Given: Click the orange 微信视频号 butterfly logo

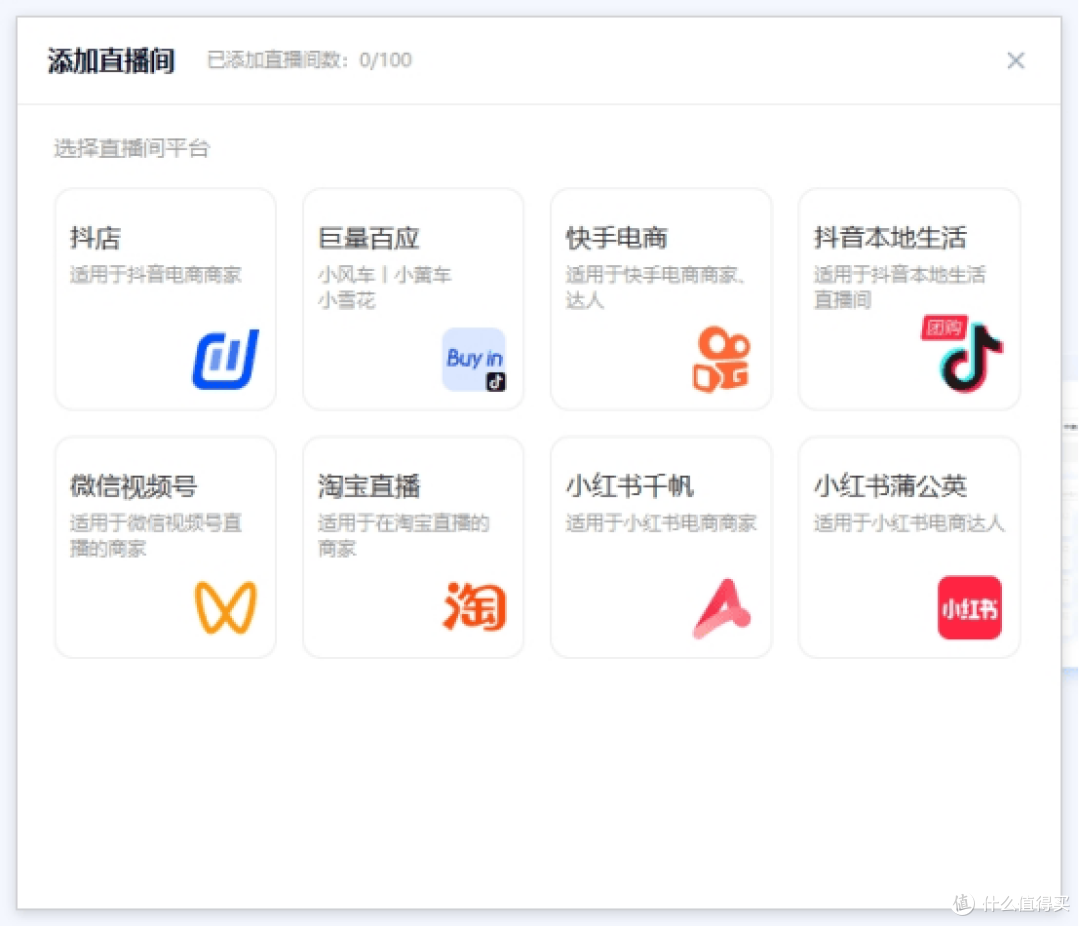Looking at the screenshot, I should click(225, 607).
